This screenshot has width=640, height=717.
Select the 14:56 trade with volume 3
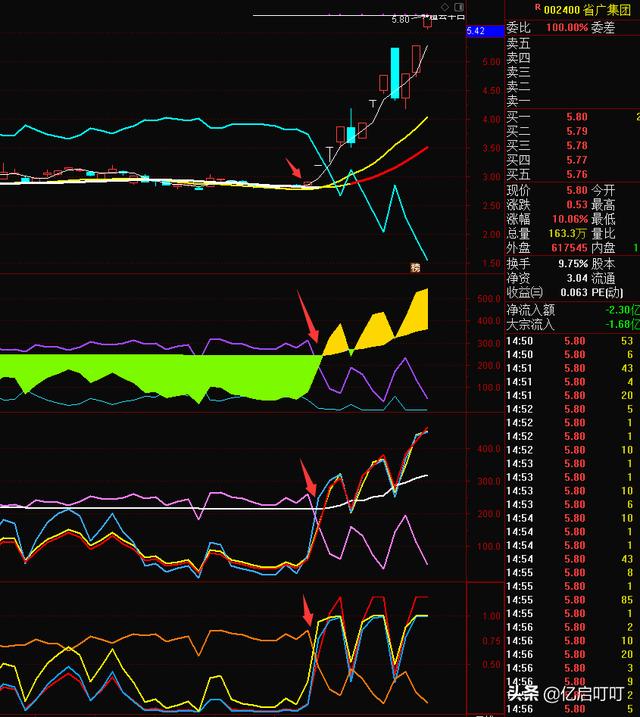571,668
